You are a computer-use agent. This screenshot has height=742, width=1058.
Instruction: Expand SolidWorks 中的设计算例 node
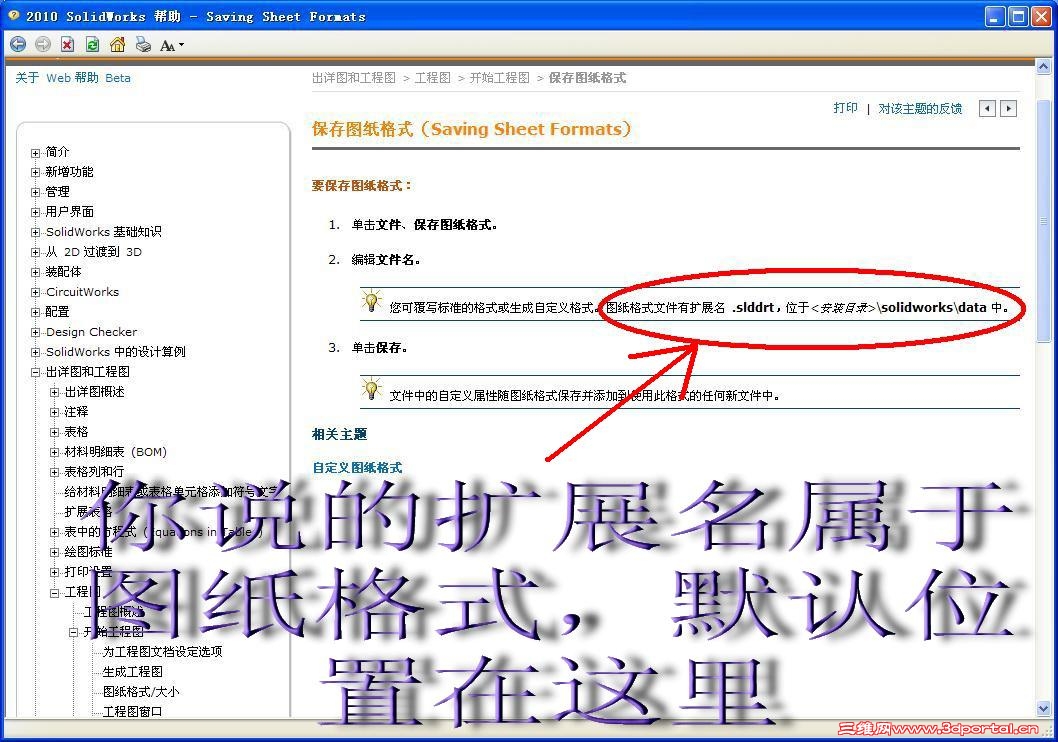coord(36,353)
